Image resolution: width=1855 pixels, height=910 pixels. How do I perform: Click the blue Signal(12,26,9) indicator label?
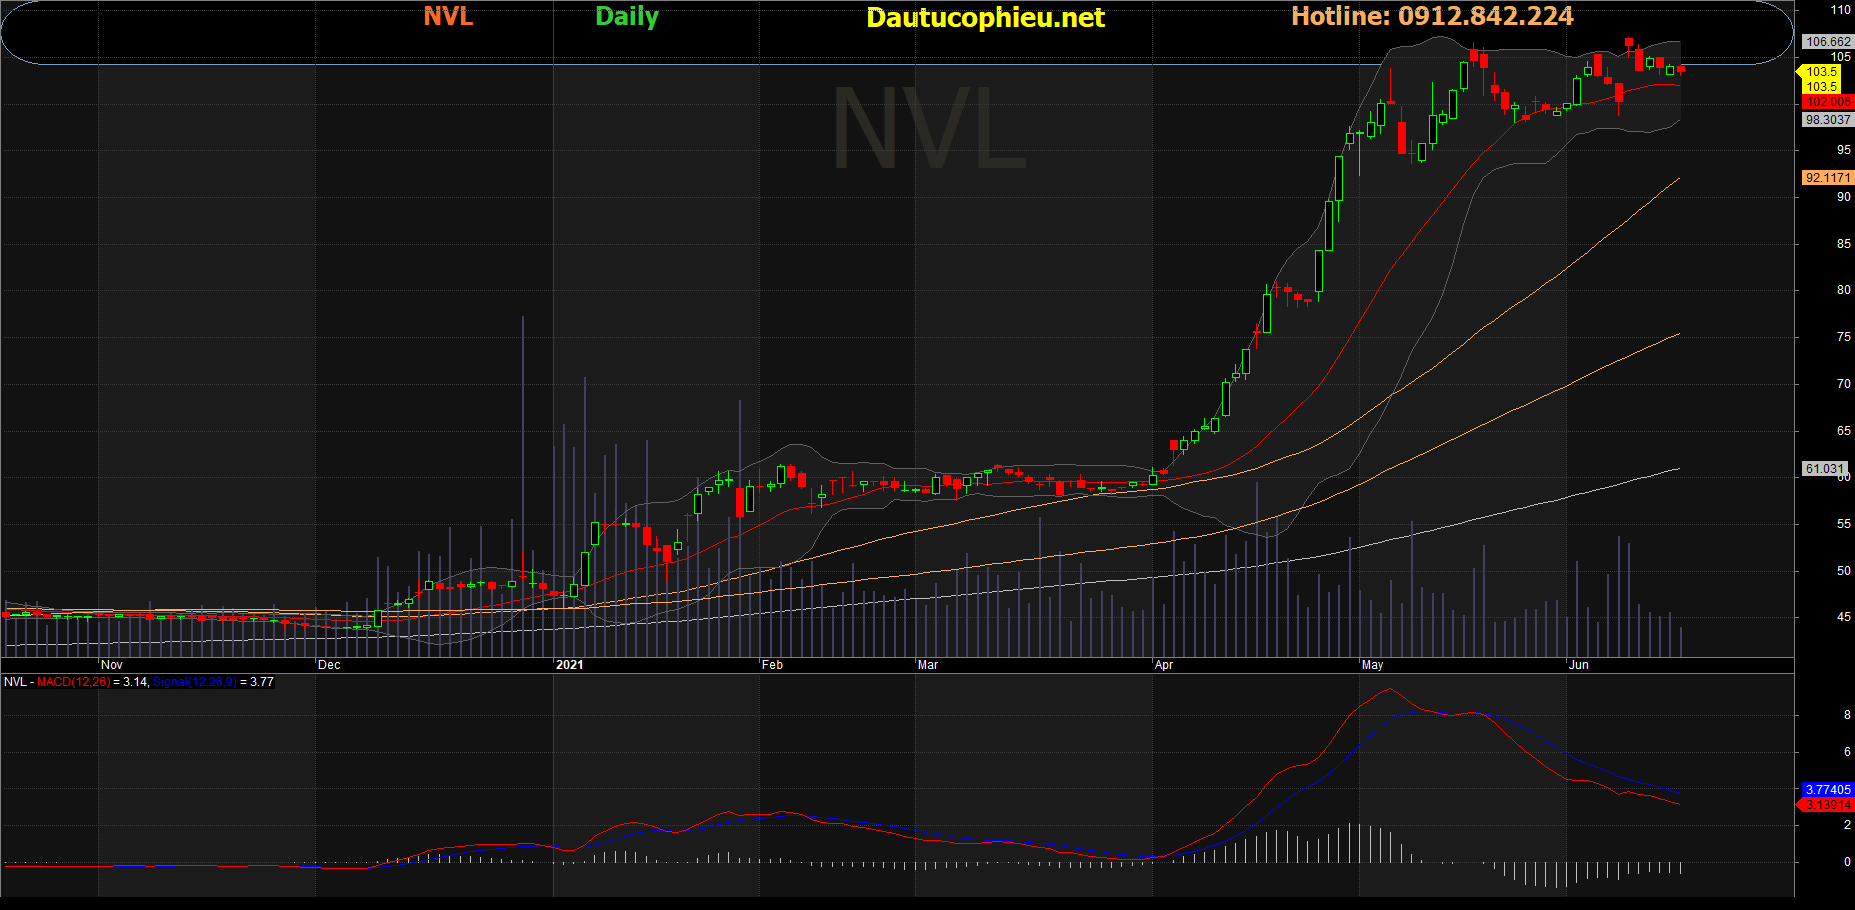coord(194,682)
